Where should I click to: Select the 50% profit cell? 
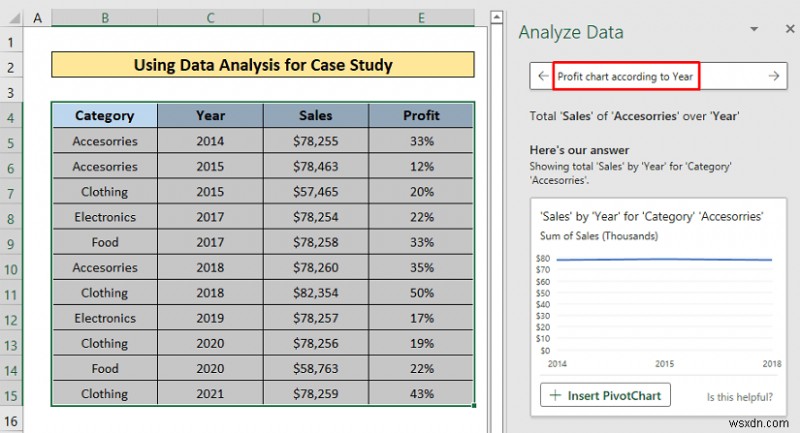coord(421,293)
